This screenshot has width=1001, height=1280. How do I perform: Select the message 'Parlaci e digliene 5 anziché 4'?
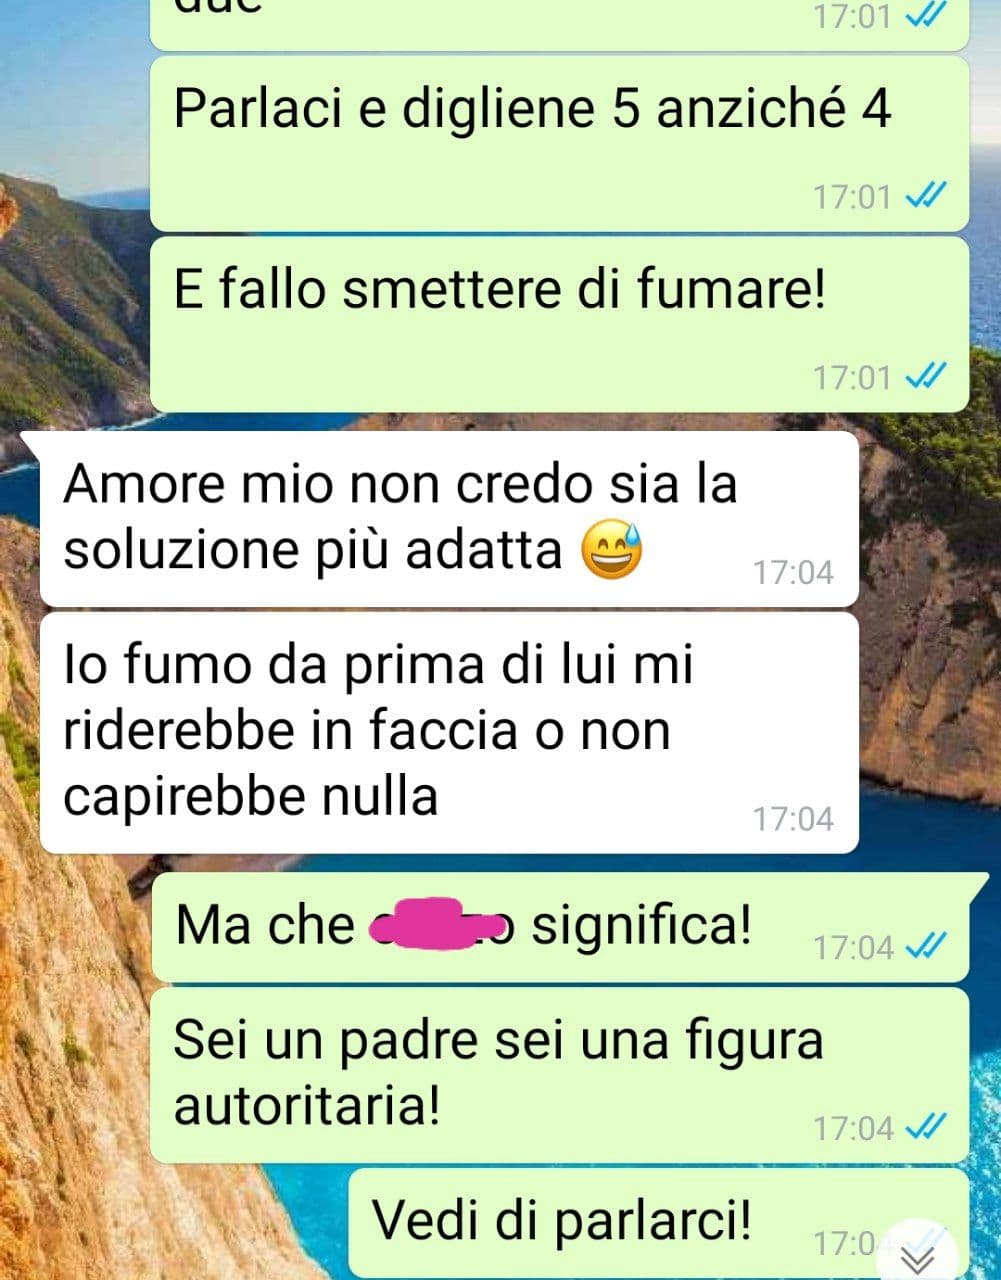[559, 143]
